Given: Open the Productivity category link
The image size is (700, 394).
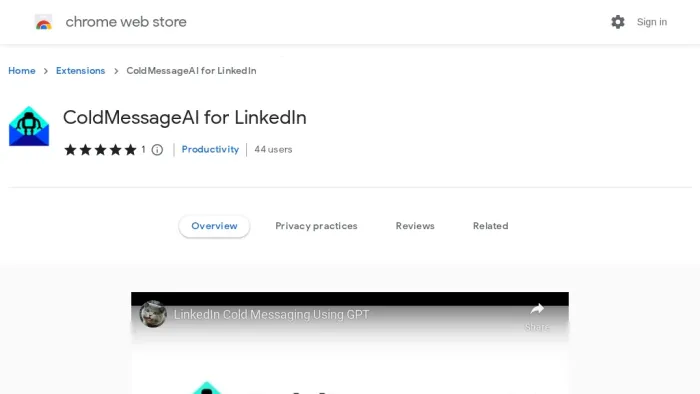Looking at the screenshot, I should pyautogui.click(x=210, y=149).
